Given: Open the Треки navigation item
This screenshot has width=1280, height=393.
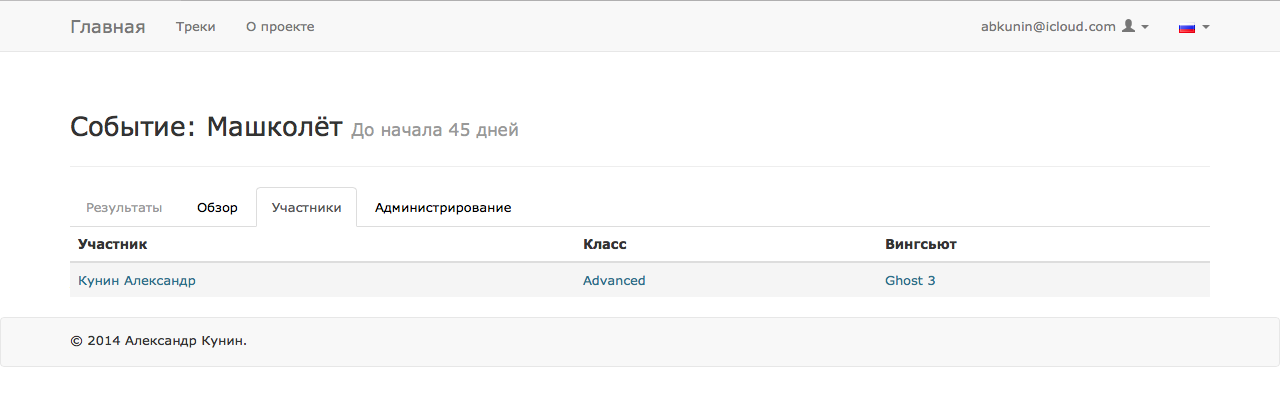Looking at the screenshot, I should point(195,27).
